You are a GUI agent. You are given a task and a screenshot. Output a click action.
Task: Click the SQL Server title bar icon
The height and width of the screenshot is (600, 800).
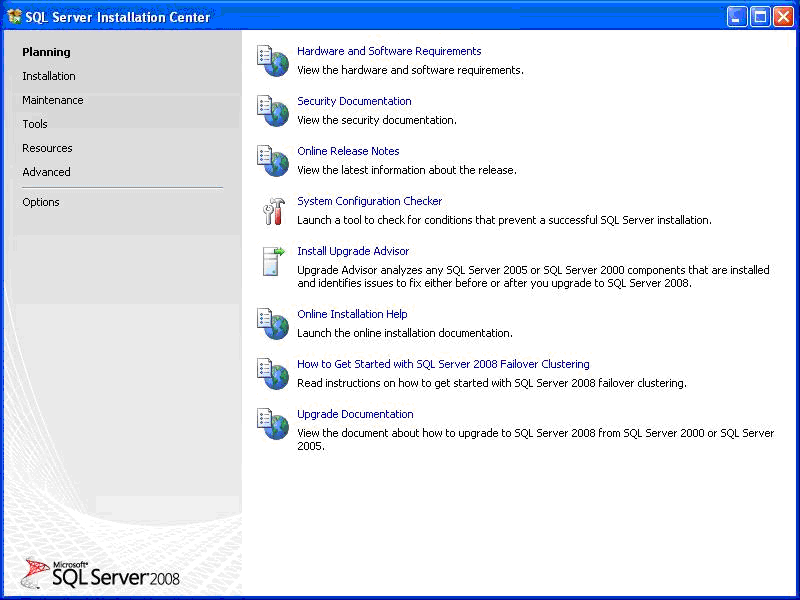14,16
